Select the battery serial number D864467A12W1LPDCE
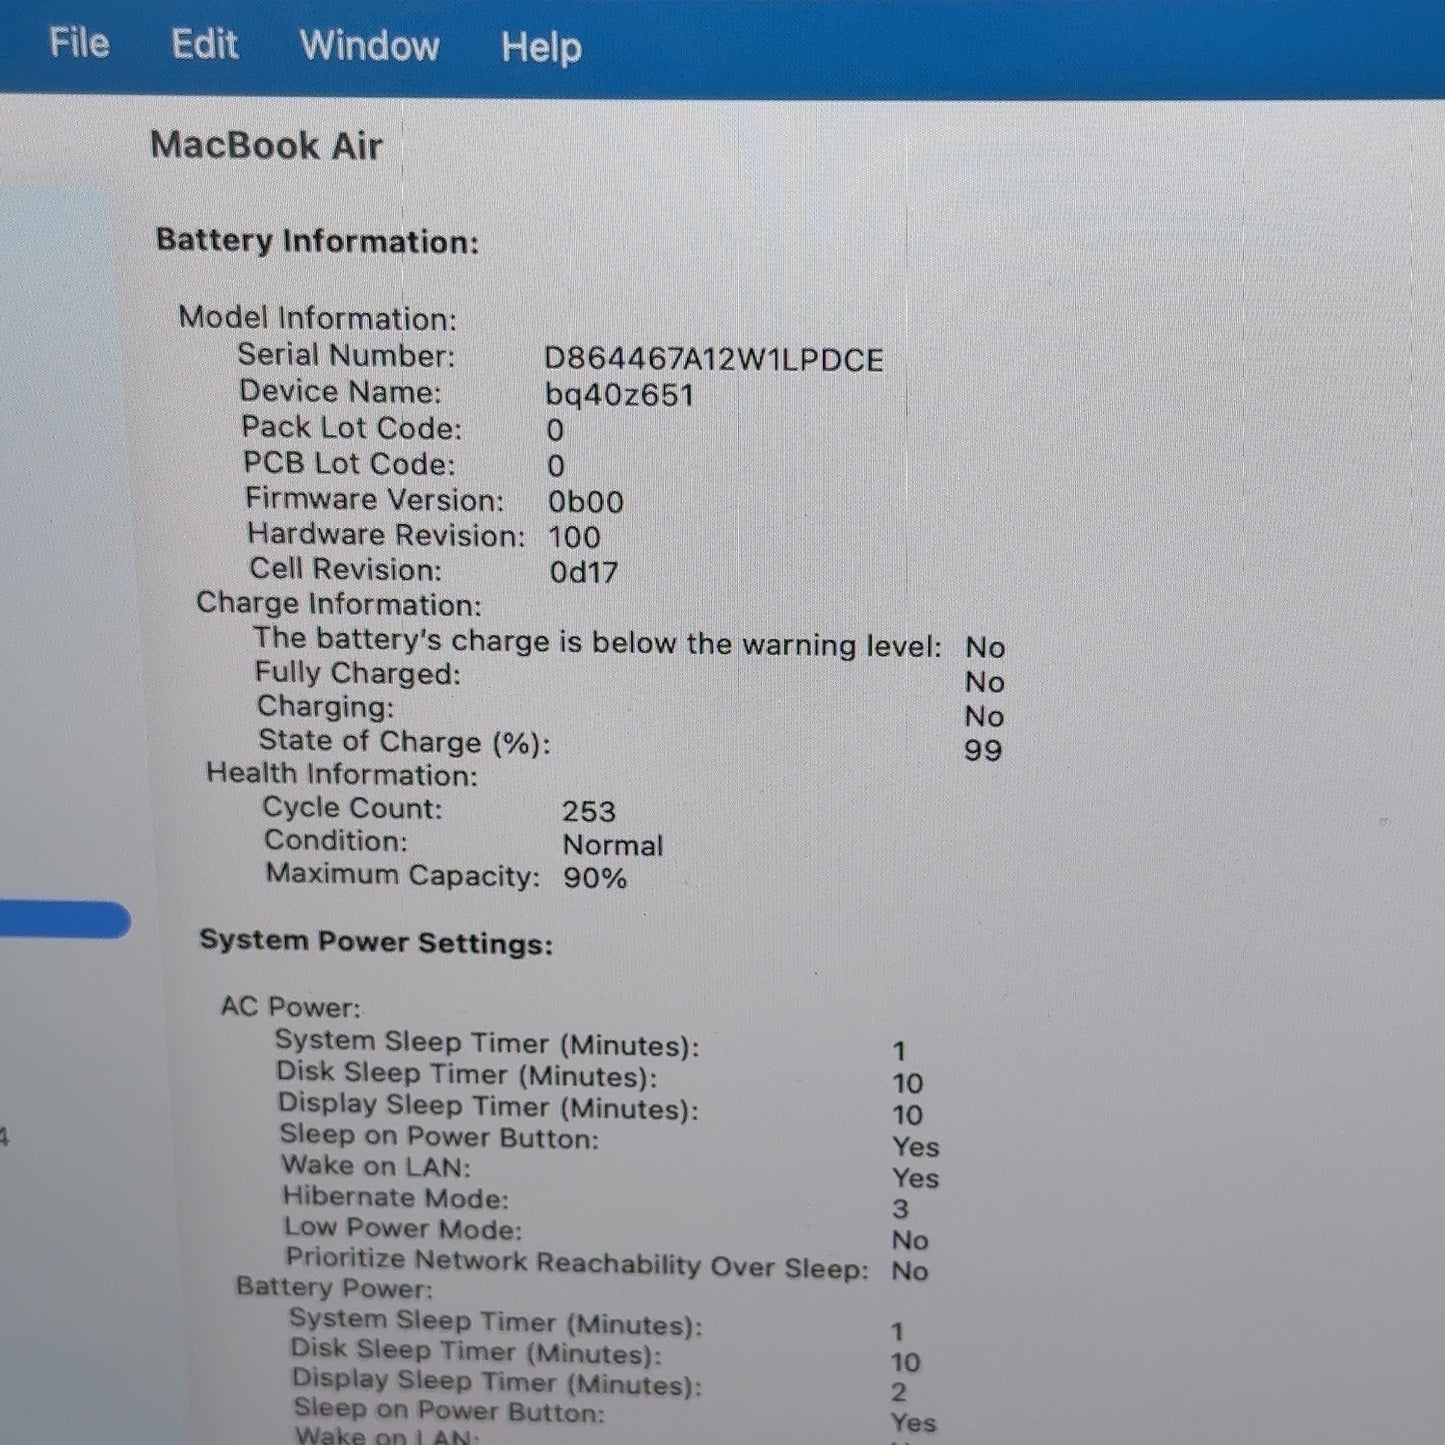Image resolution: width=1445 pixels, height=1445 pixels. 714,360
